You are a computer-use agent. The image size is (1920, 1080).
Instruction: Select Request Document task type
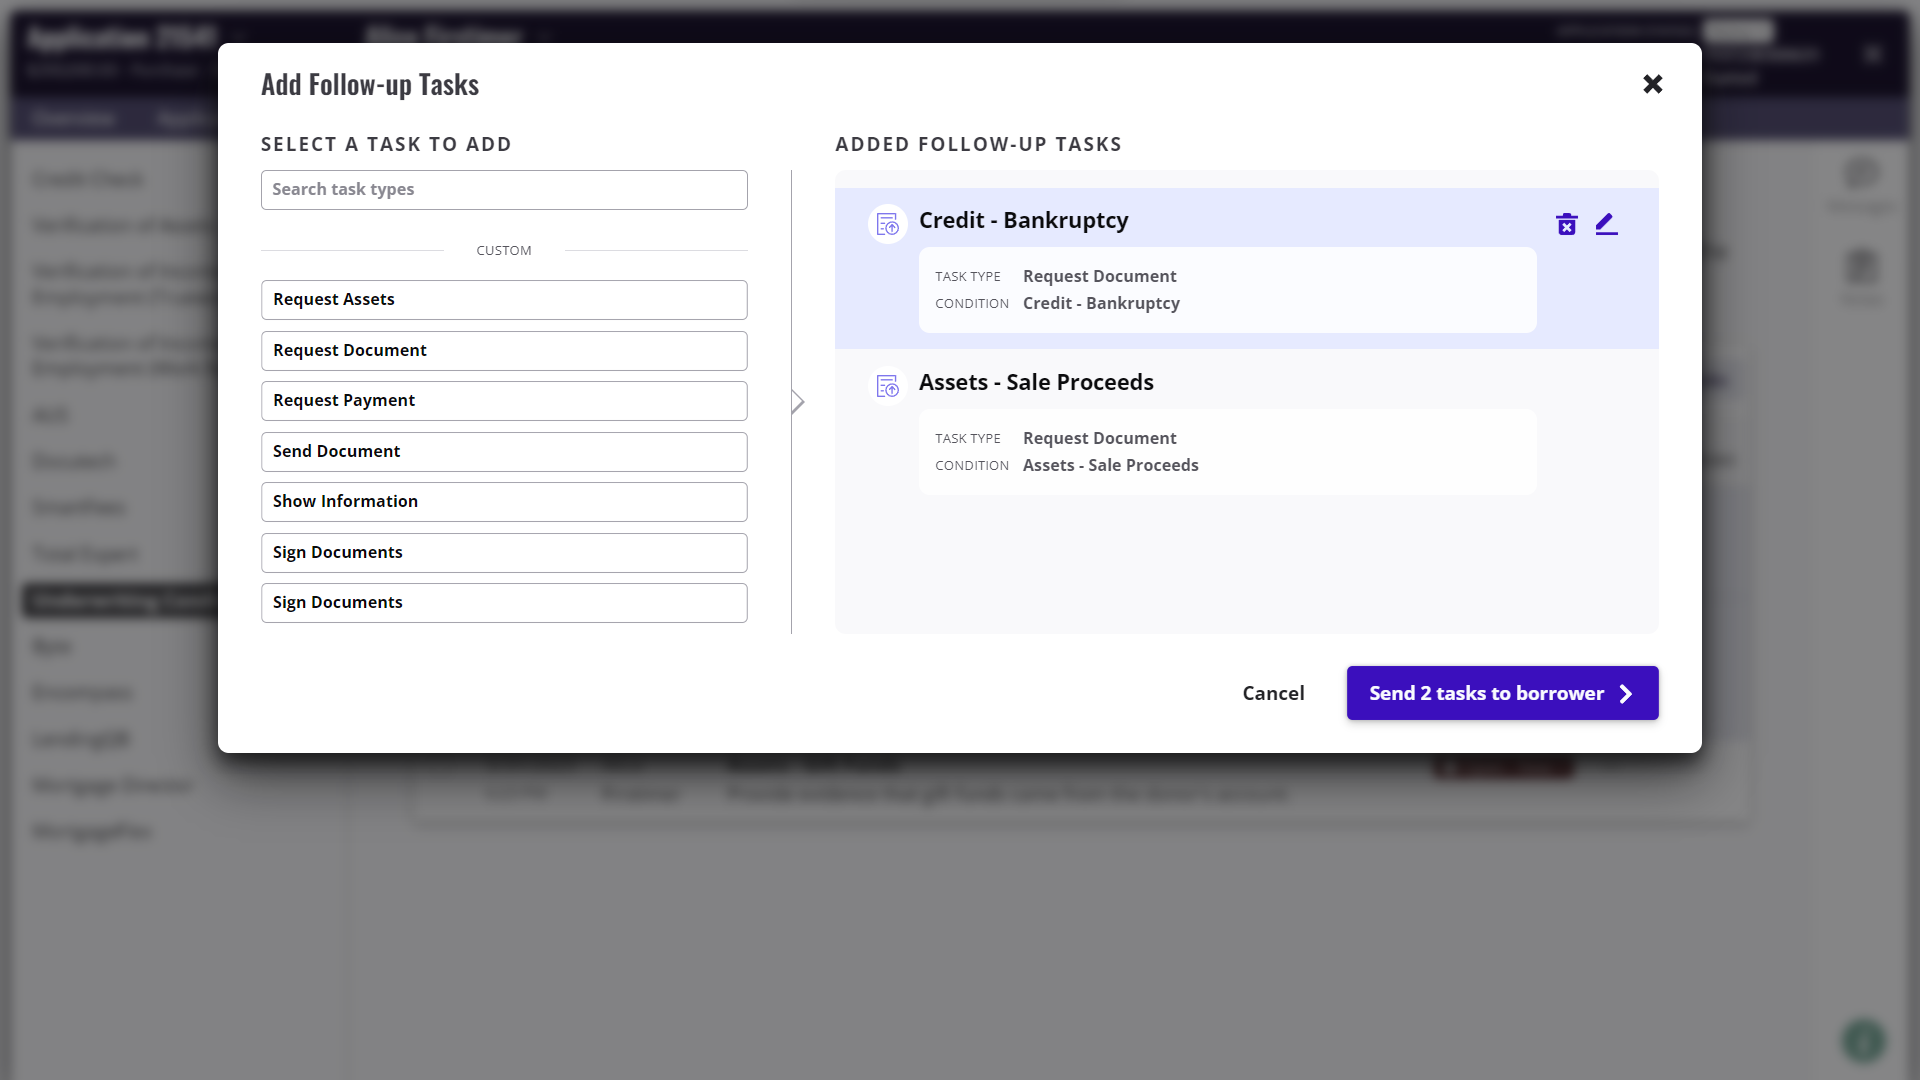coord(504,351)
